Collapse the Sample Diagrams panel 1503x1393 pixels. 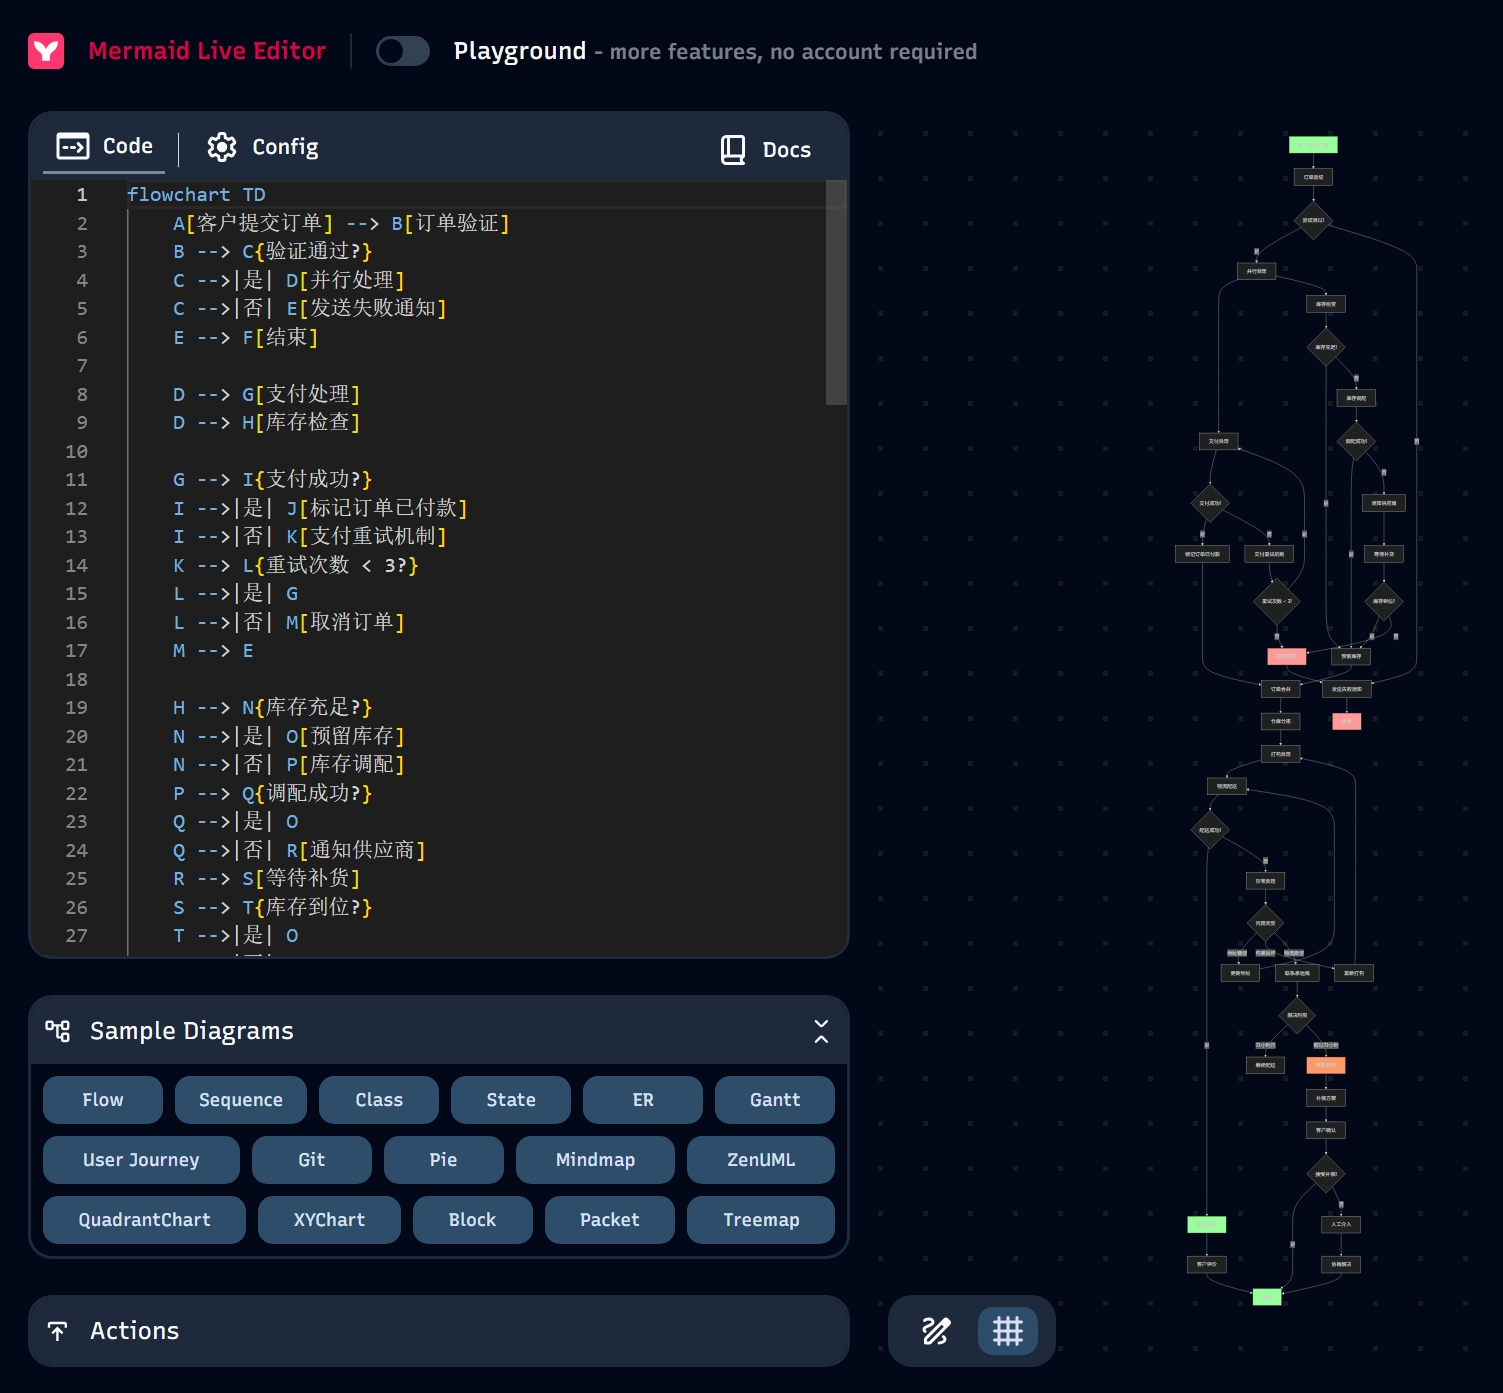coord(820,1031)
